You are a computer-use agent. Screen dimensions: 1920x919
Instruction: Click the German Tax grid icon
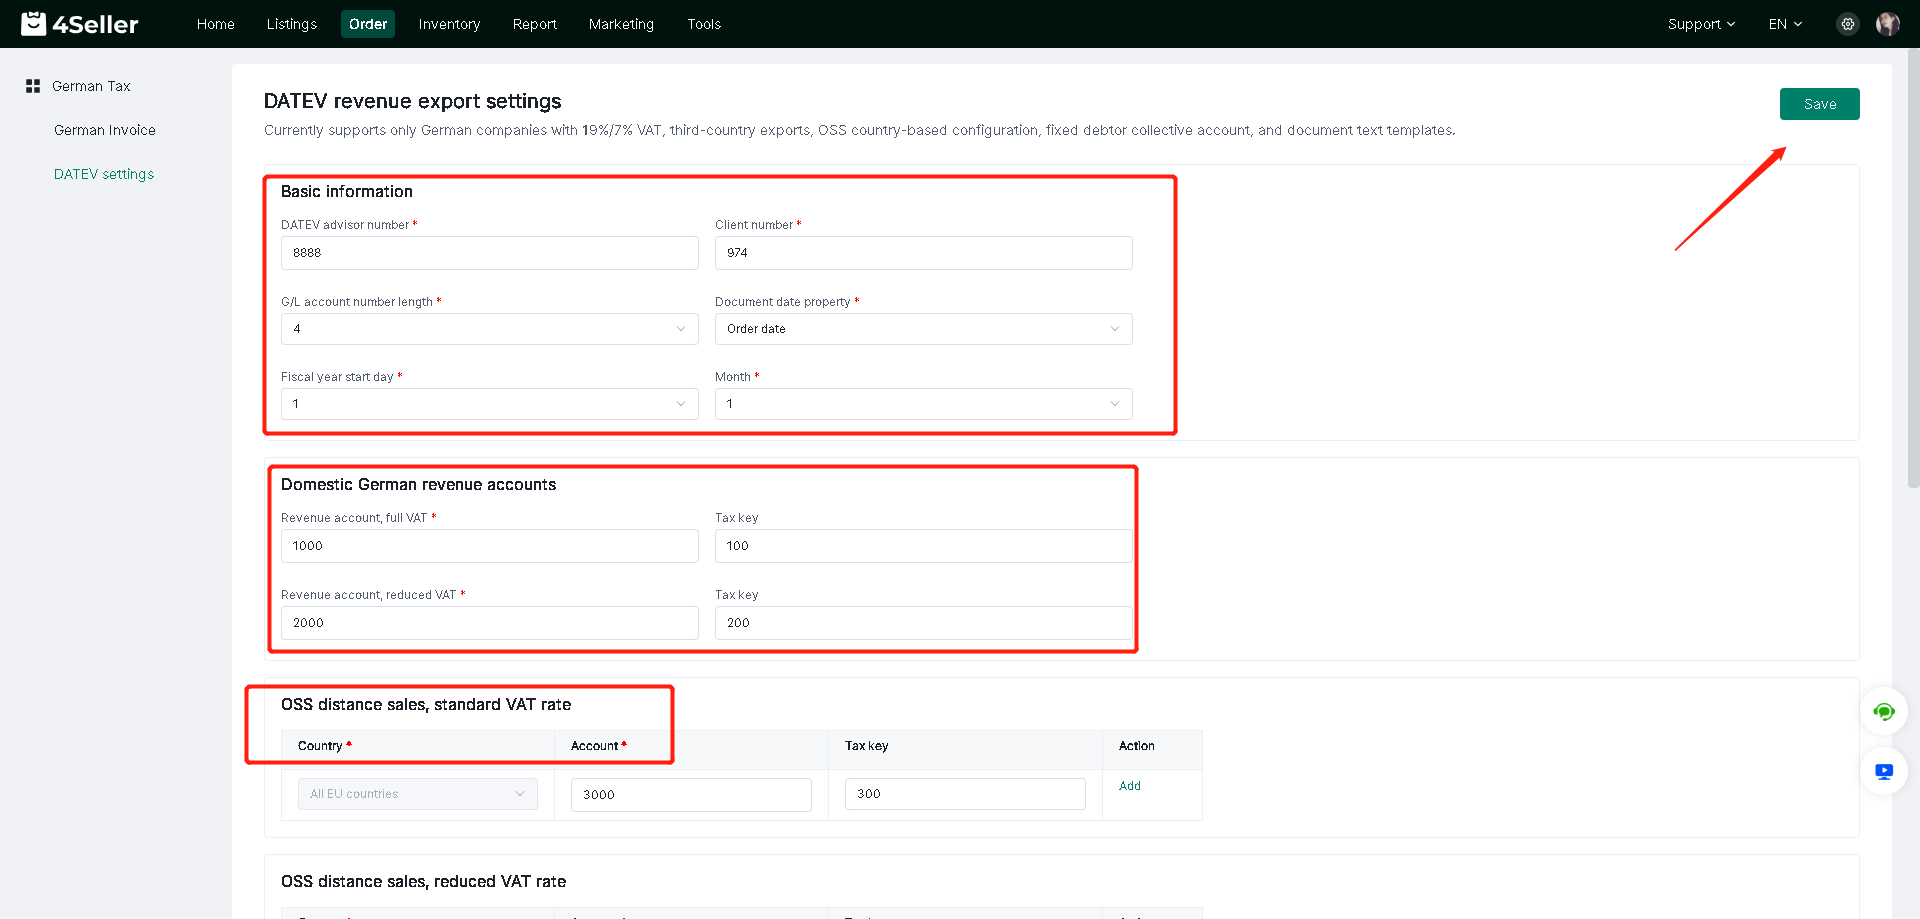33,86
